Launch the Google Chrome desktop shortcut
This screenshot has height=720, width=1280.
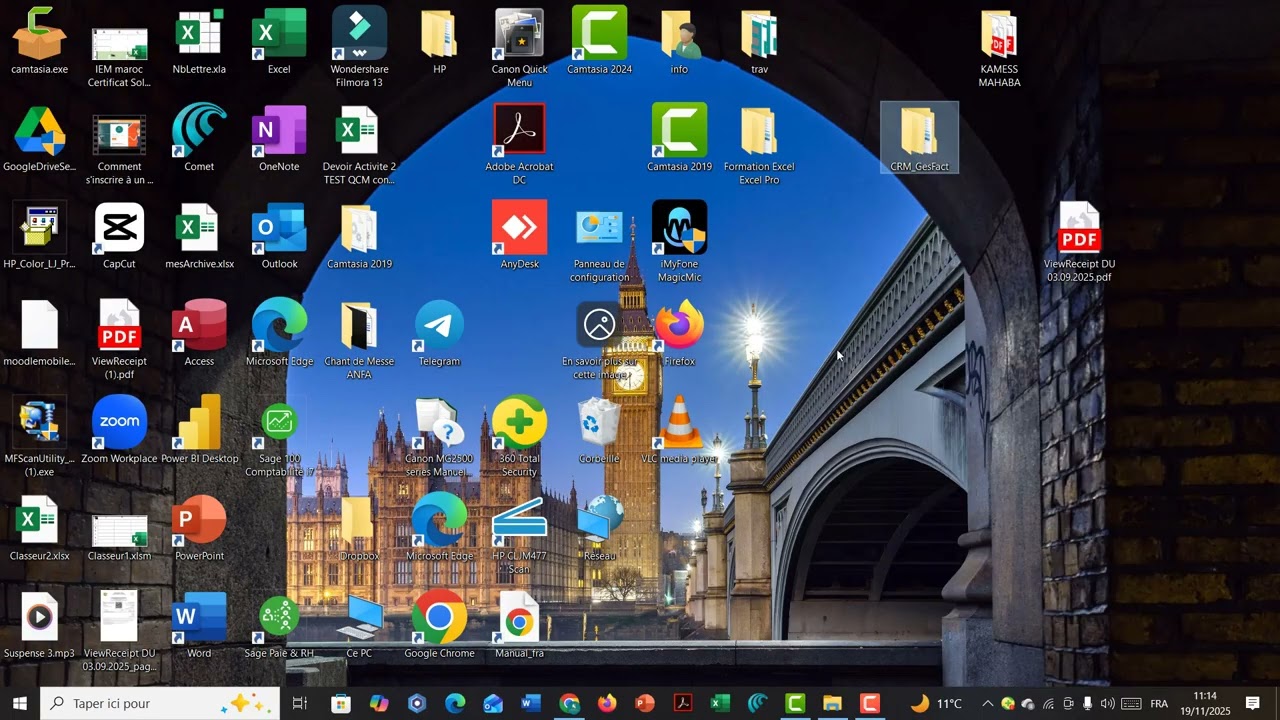(439, 626)
